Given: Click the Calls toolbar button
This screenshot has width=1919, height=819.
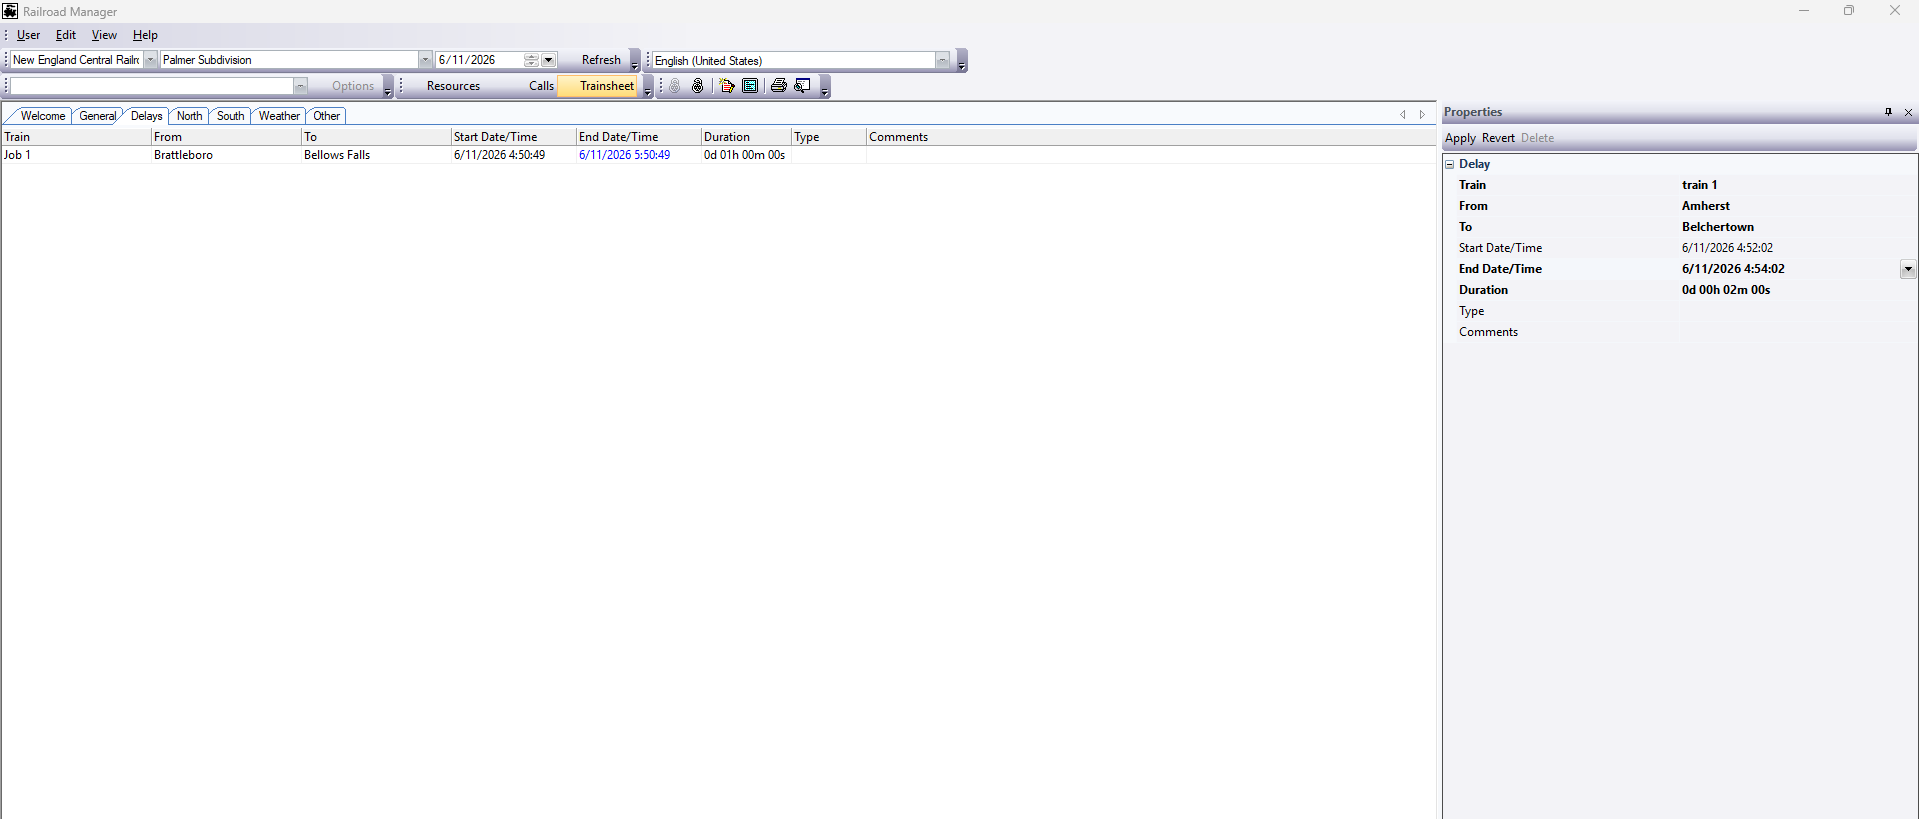Looking at the screenshot, I should click(x=541, y=86).
